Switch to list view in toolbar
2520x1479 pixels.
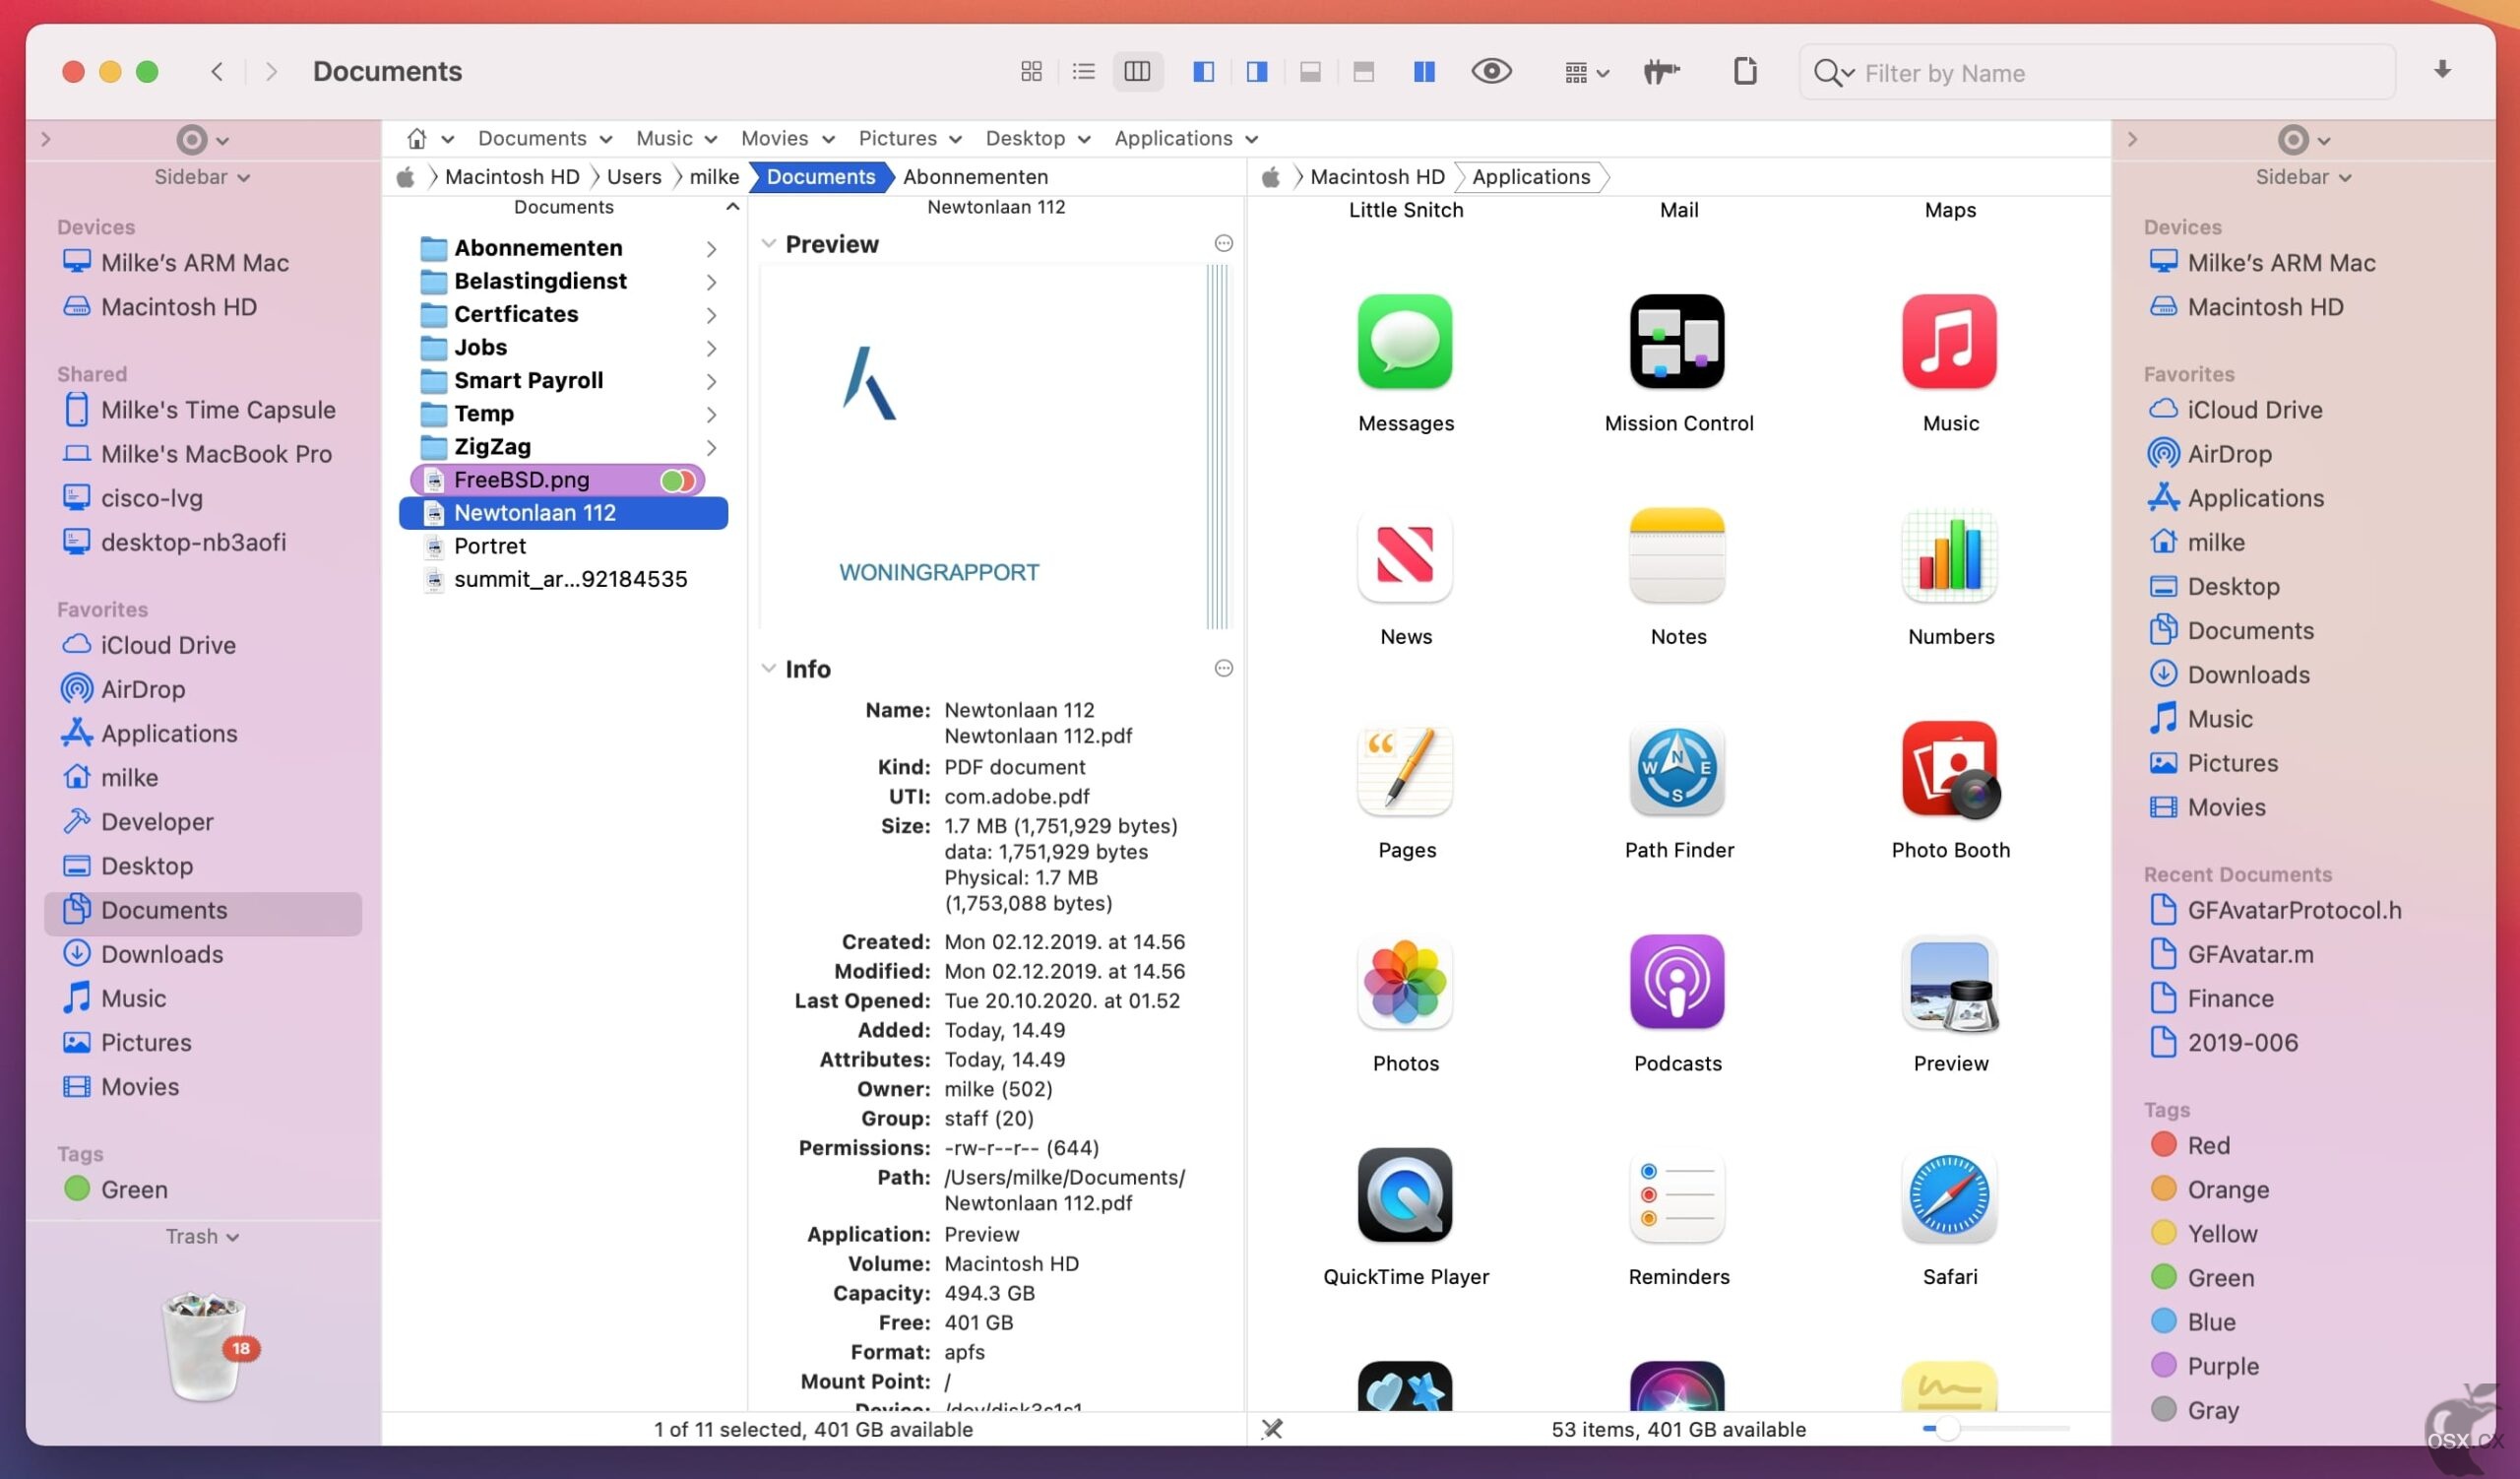pyautogui.click(x=1083, y=71)
